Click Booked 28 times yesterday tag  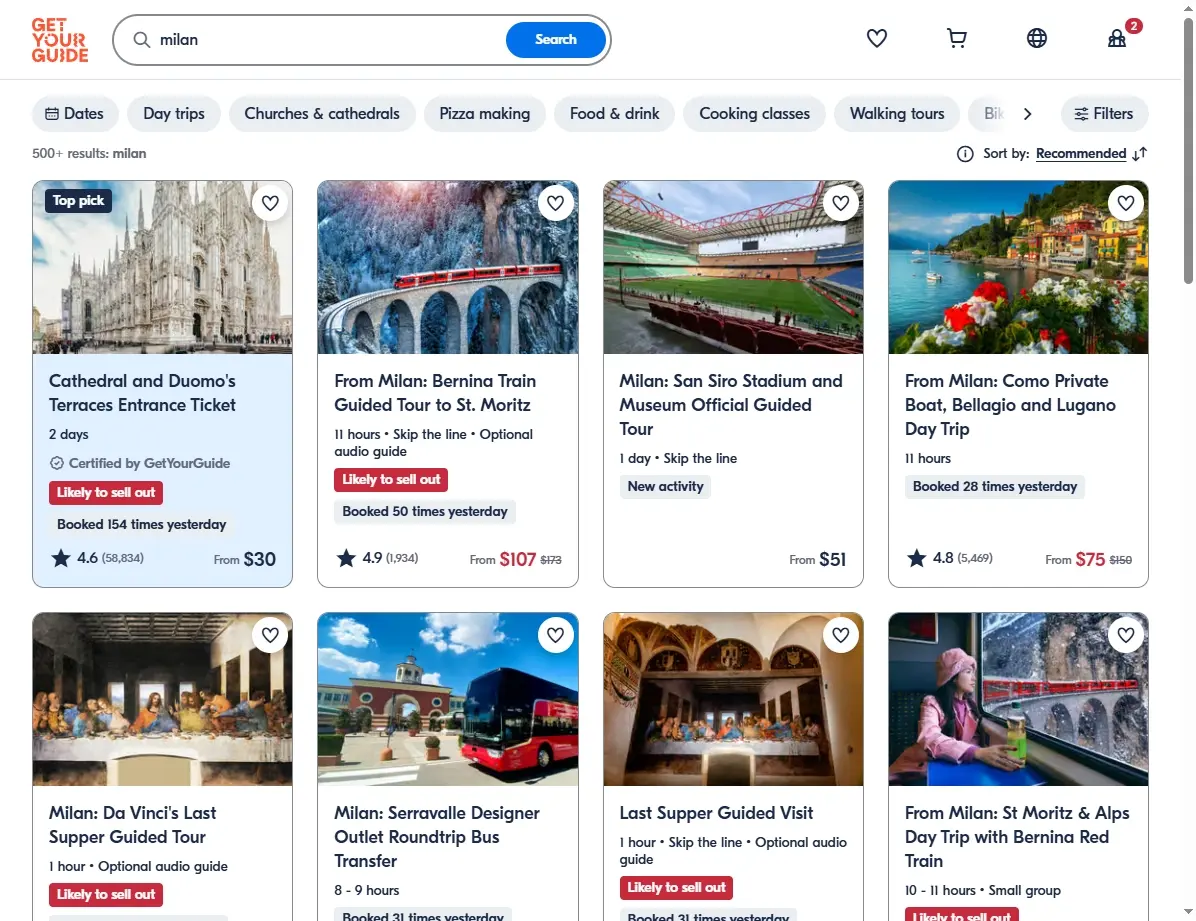995,486
